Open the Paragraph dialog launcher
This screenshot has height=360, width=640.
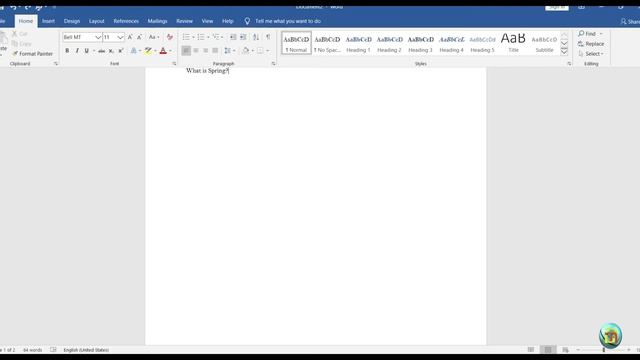click(273, 64)
